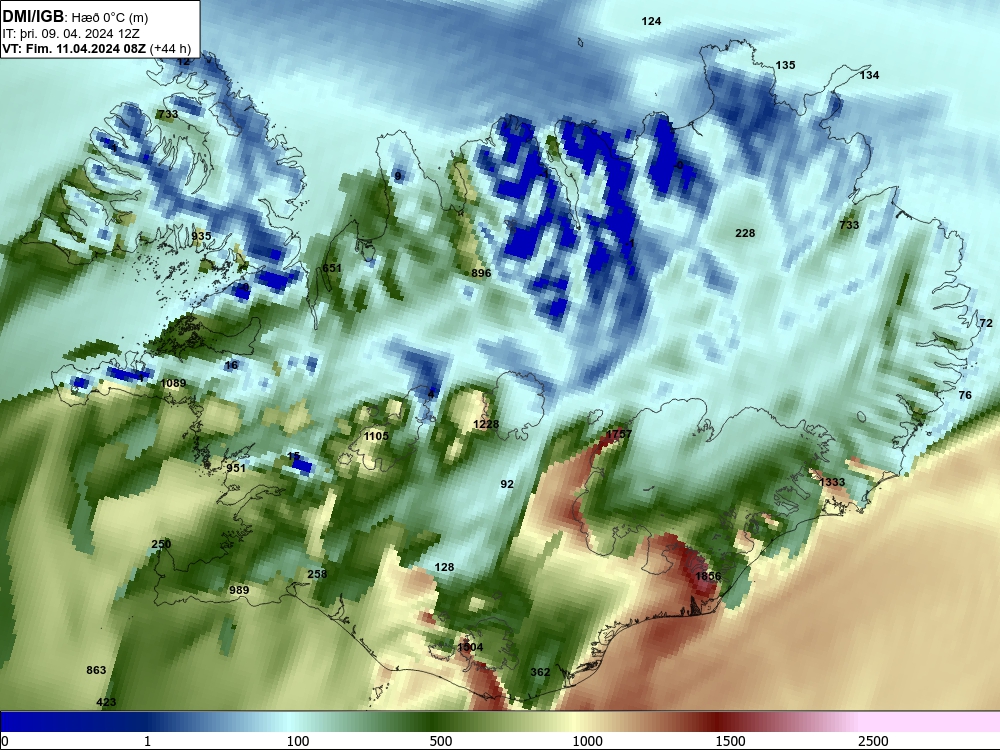
Task: Click the DMI/IGB title label
Action: (33, 17)
